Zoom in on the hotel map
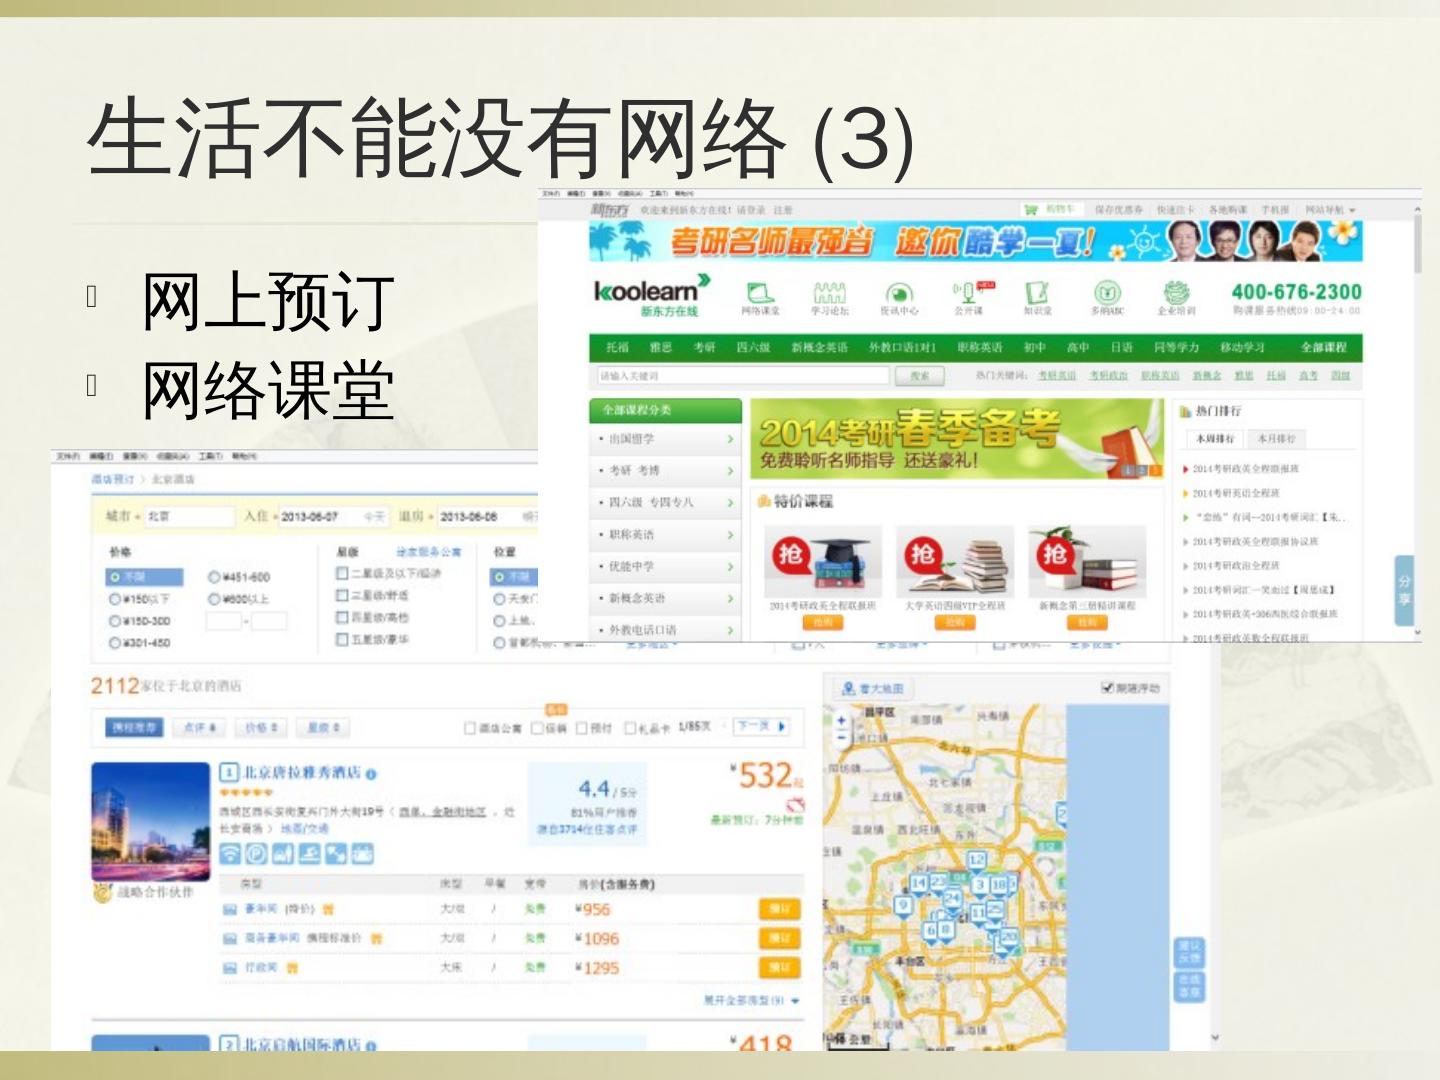The width and height of the screenshot is (1440, 1080). [841, 719]
